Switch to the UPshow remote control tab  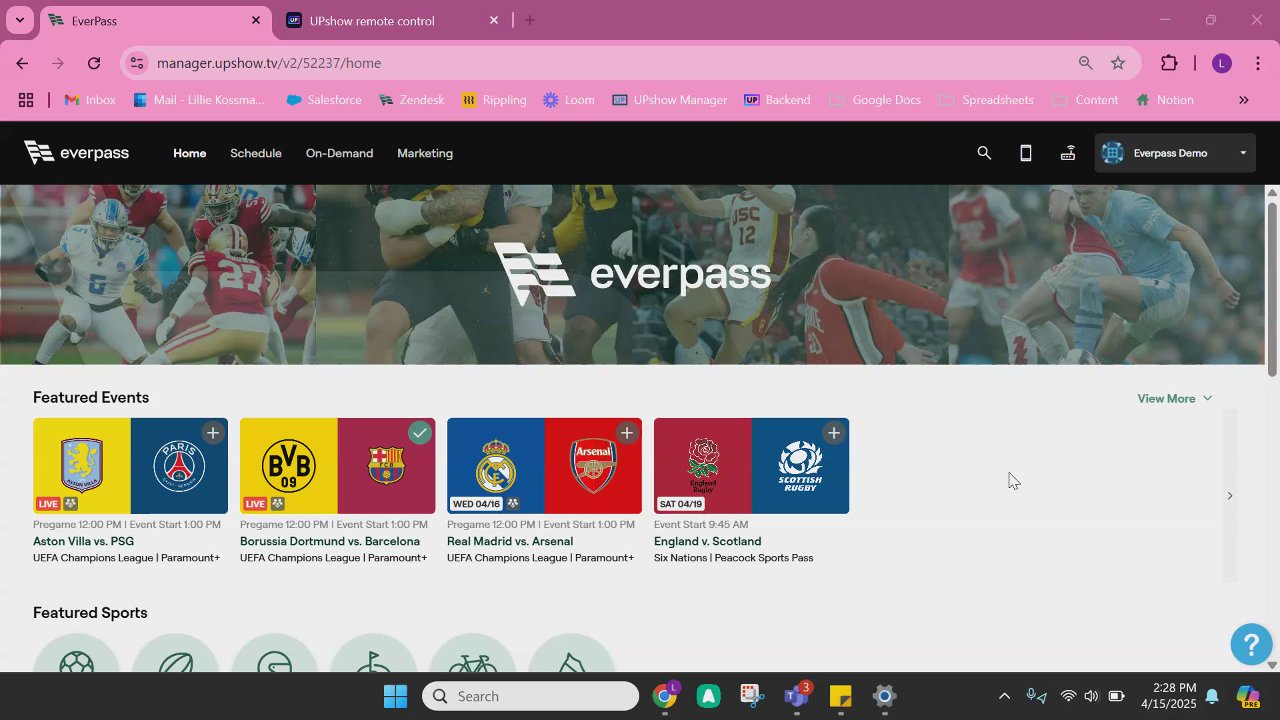(392, 20)
